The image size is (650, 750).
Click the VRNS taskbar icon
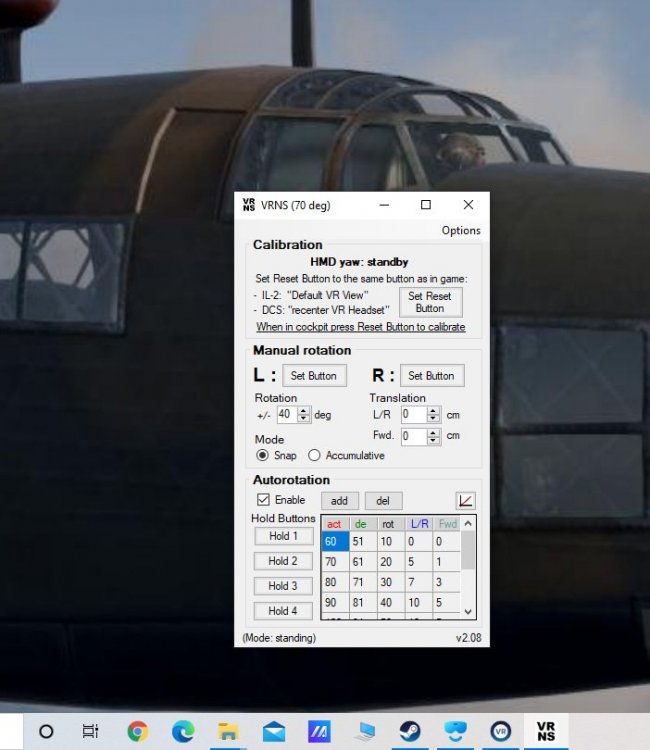pyautogui.click(x=546, y=732)
